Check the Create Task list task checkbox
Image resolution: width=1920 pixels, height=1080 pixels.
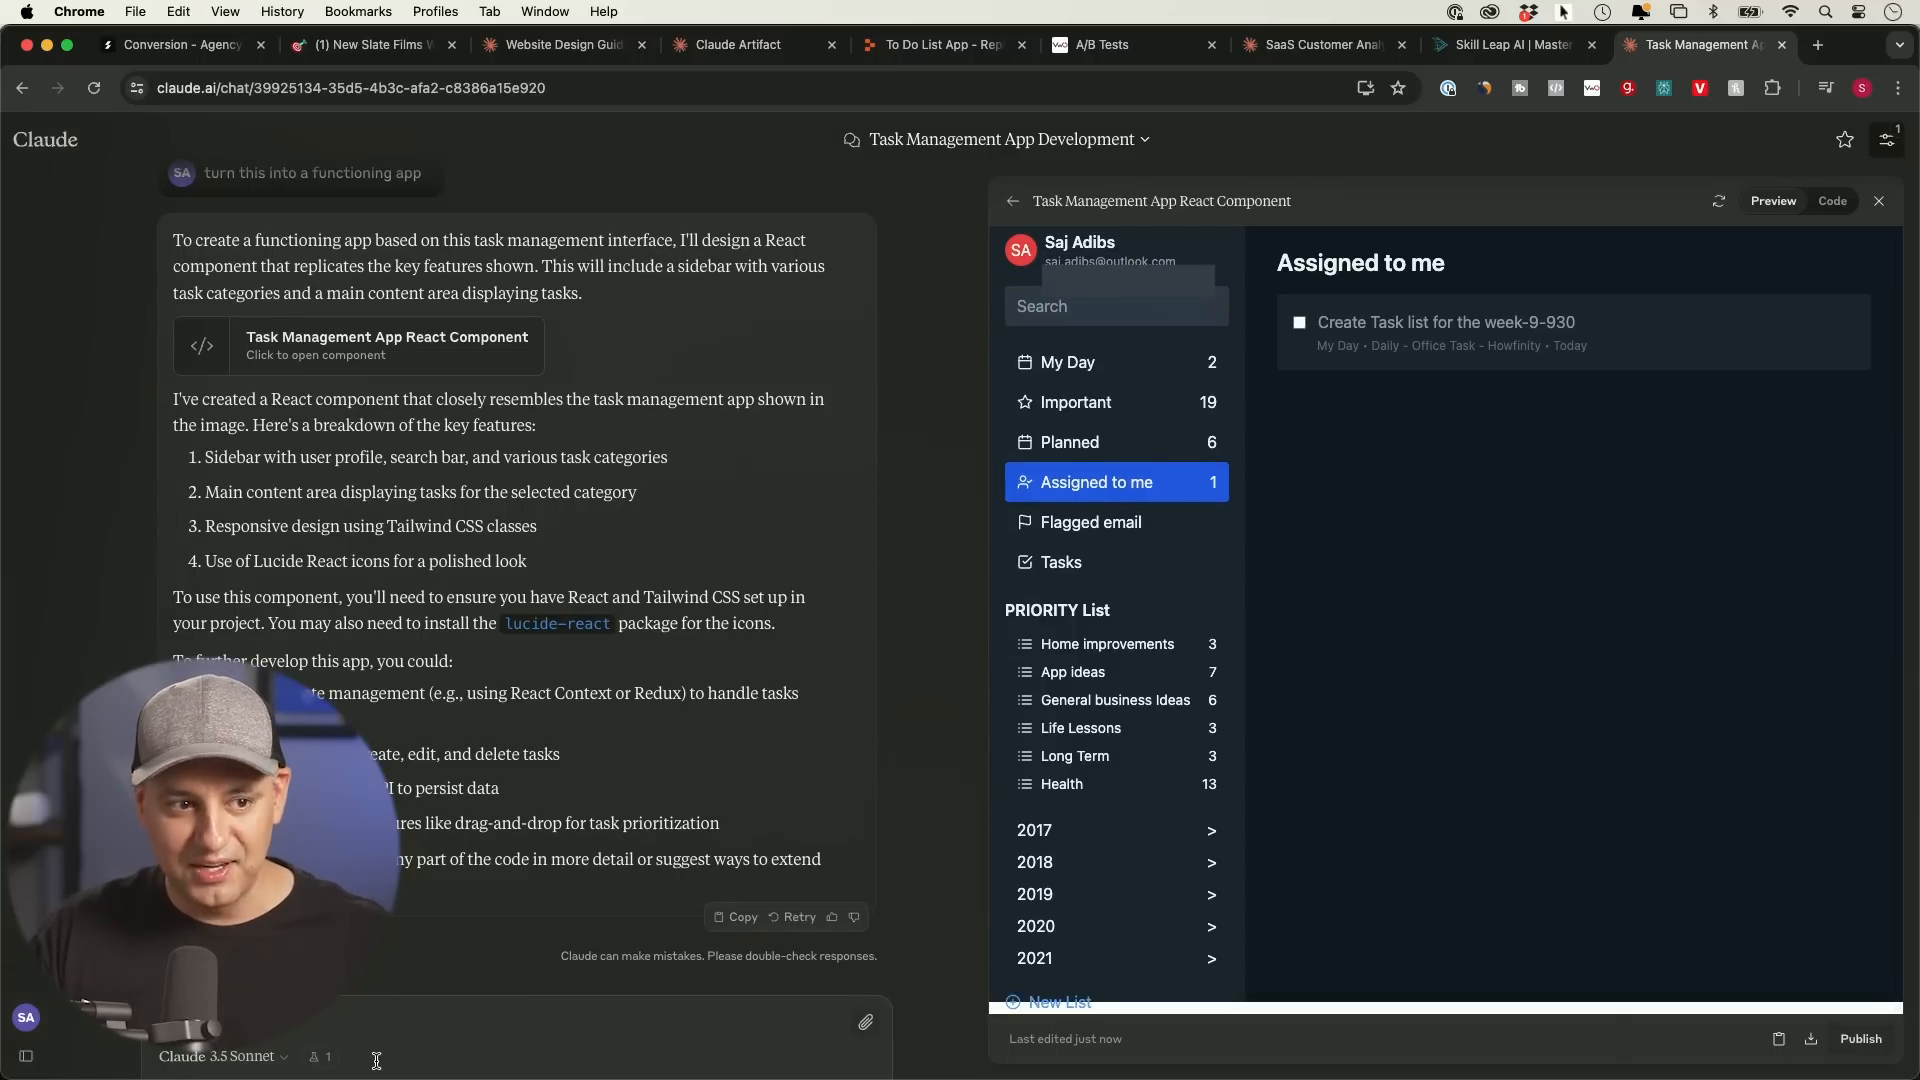(1299, 322)
